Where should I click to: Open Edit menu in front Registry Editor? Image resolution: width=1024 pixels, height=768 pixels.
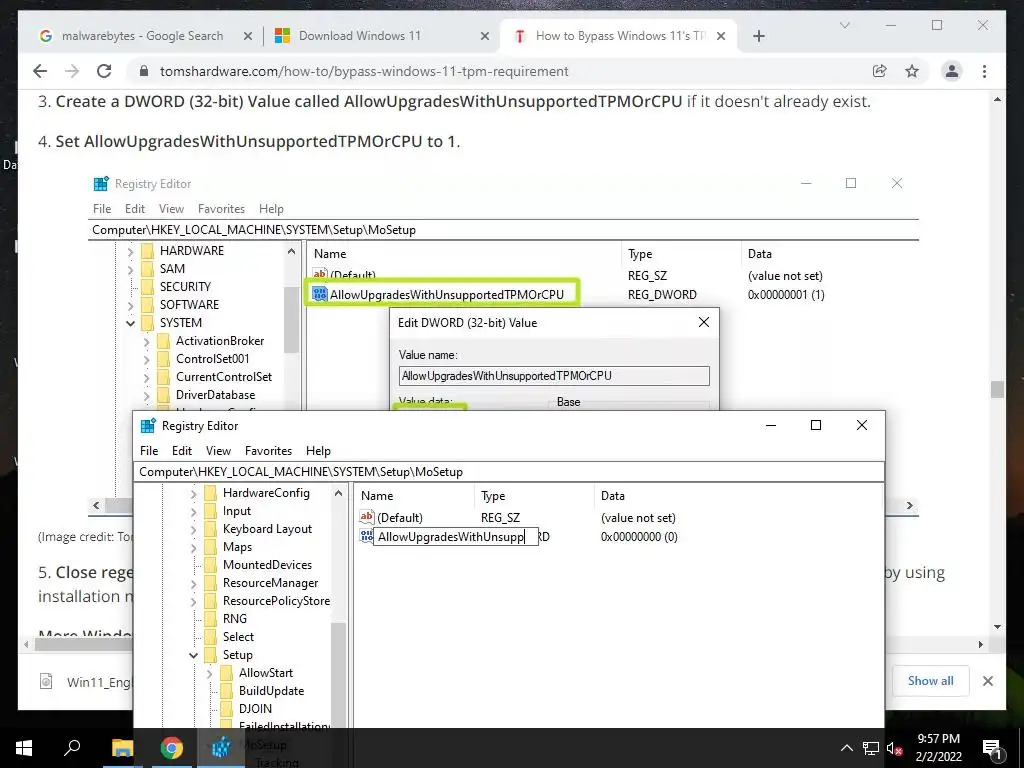point(182,451)
